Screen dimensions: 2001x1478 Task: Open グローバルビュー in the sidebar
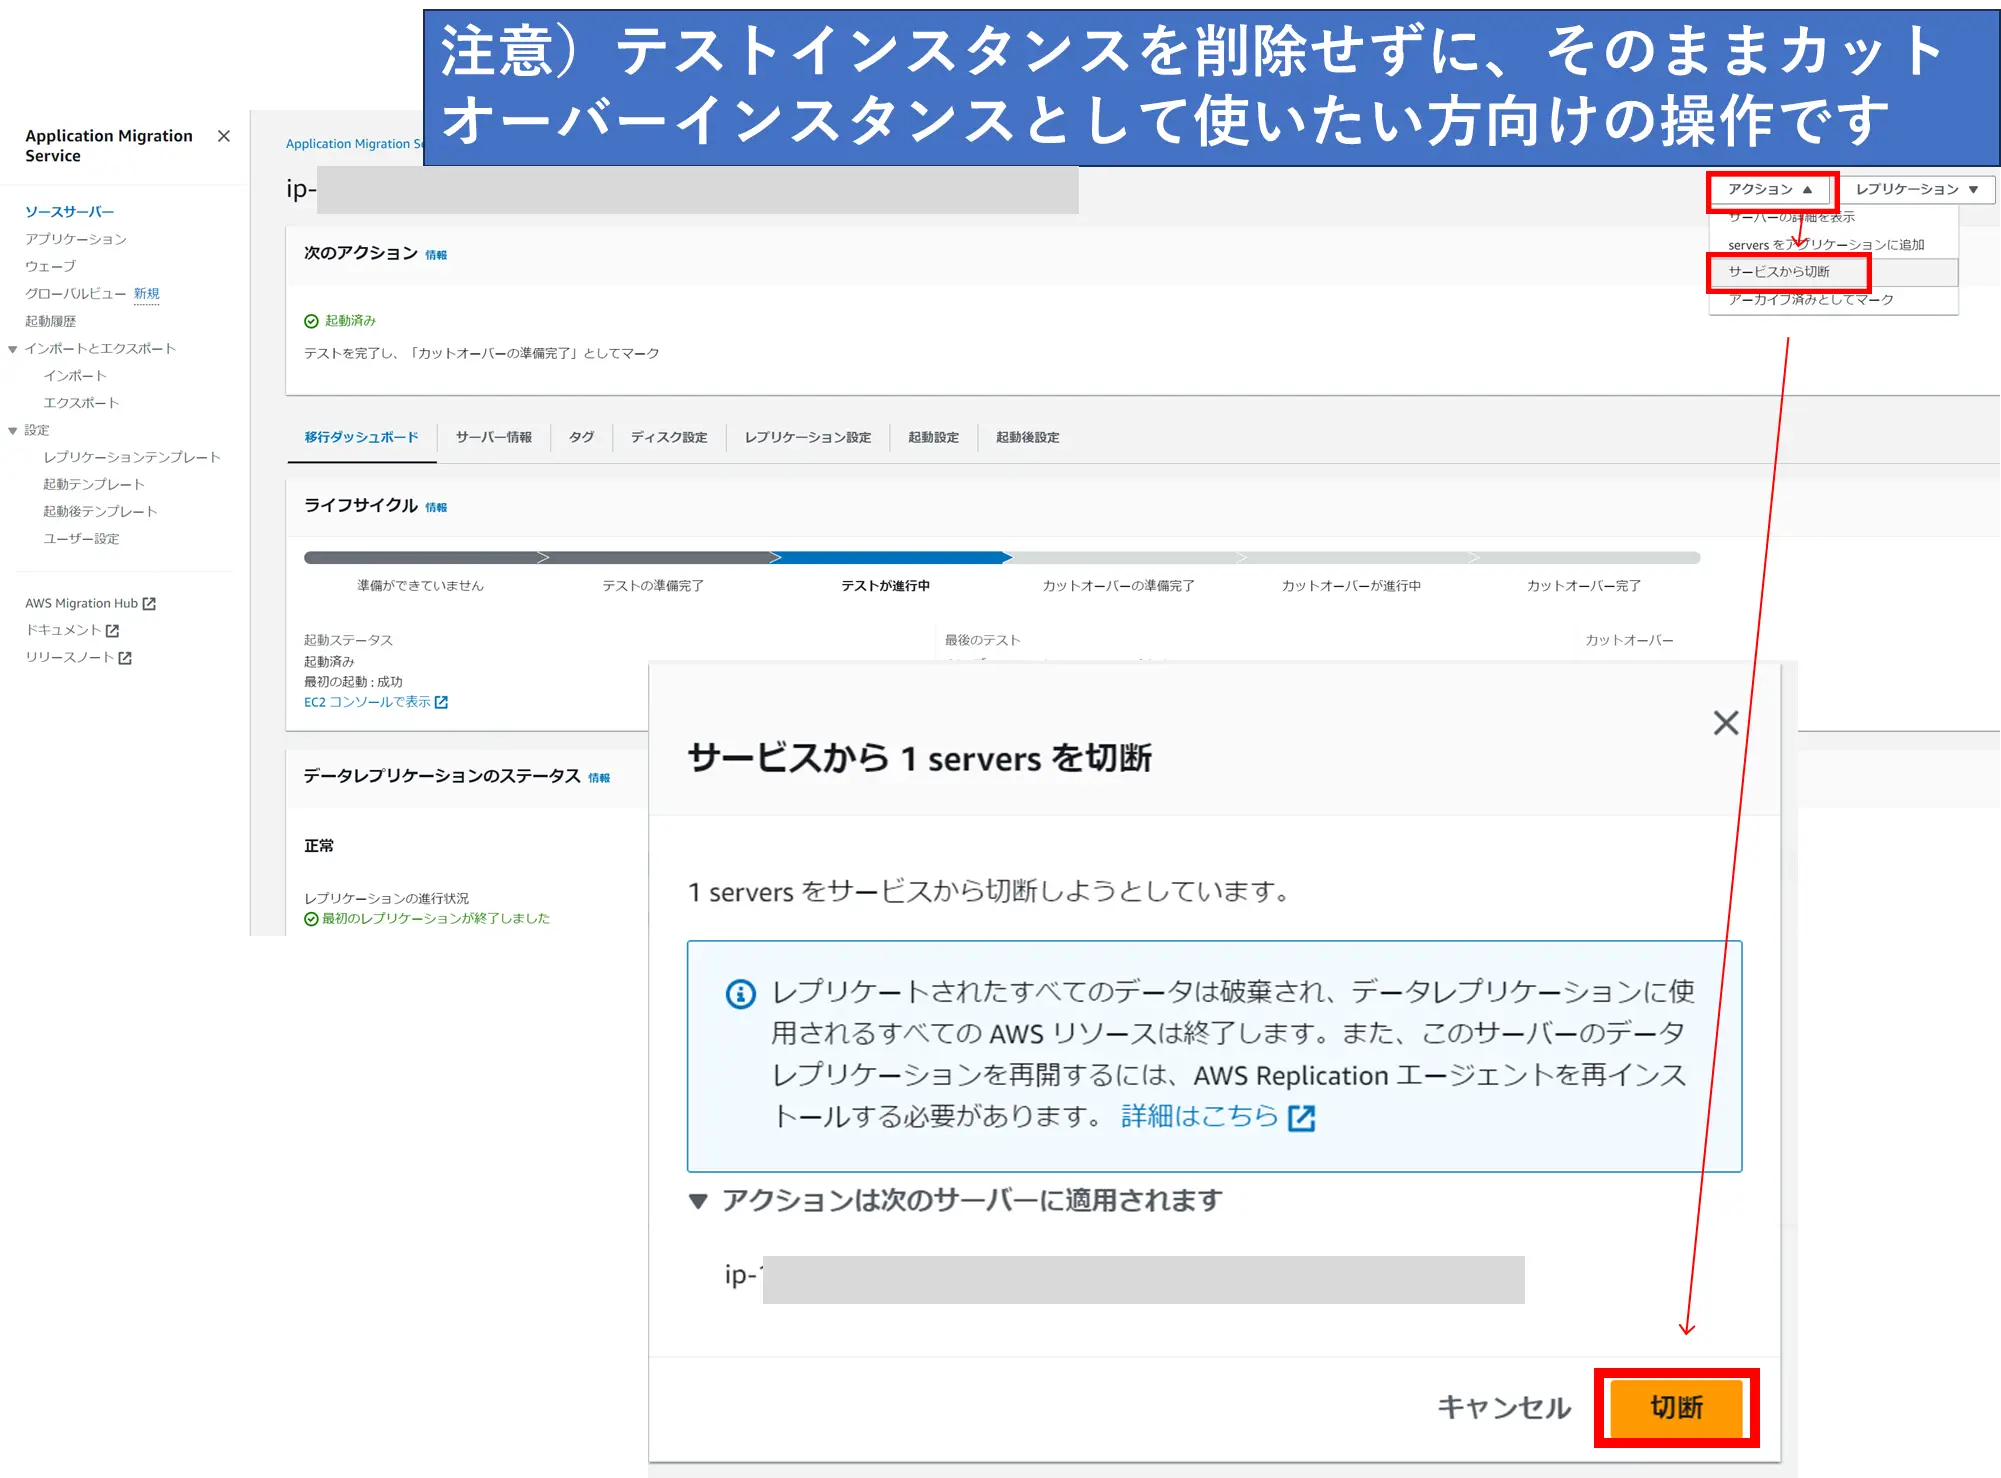(x=76, y=293)
